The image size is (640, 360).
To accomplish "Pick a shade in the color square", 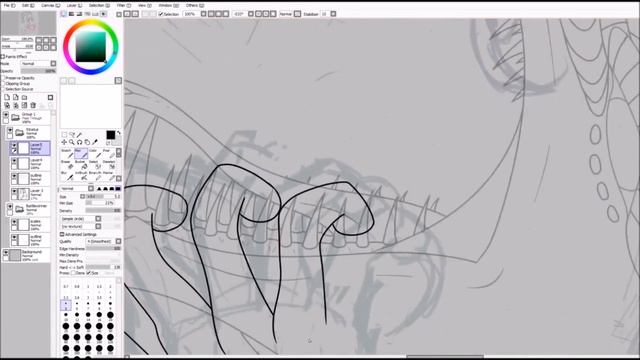I will coord(91,47).
